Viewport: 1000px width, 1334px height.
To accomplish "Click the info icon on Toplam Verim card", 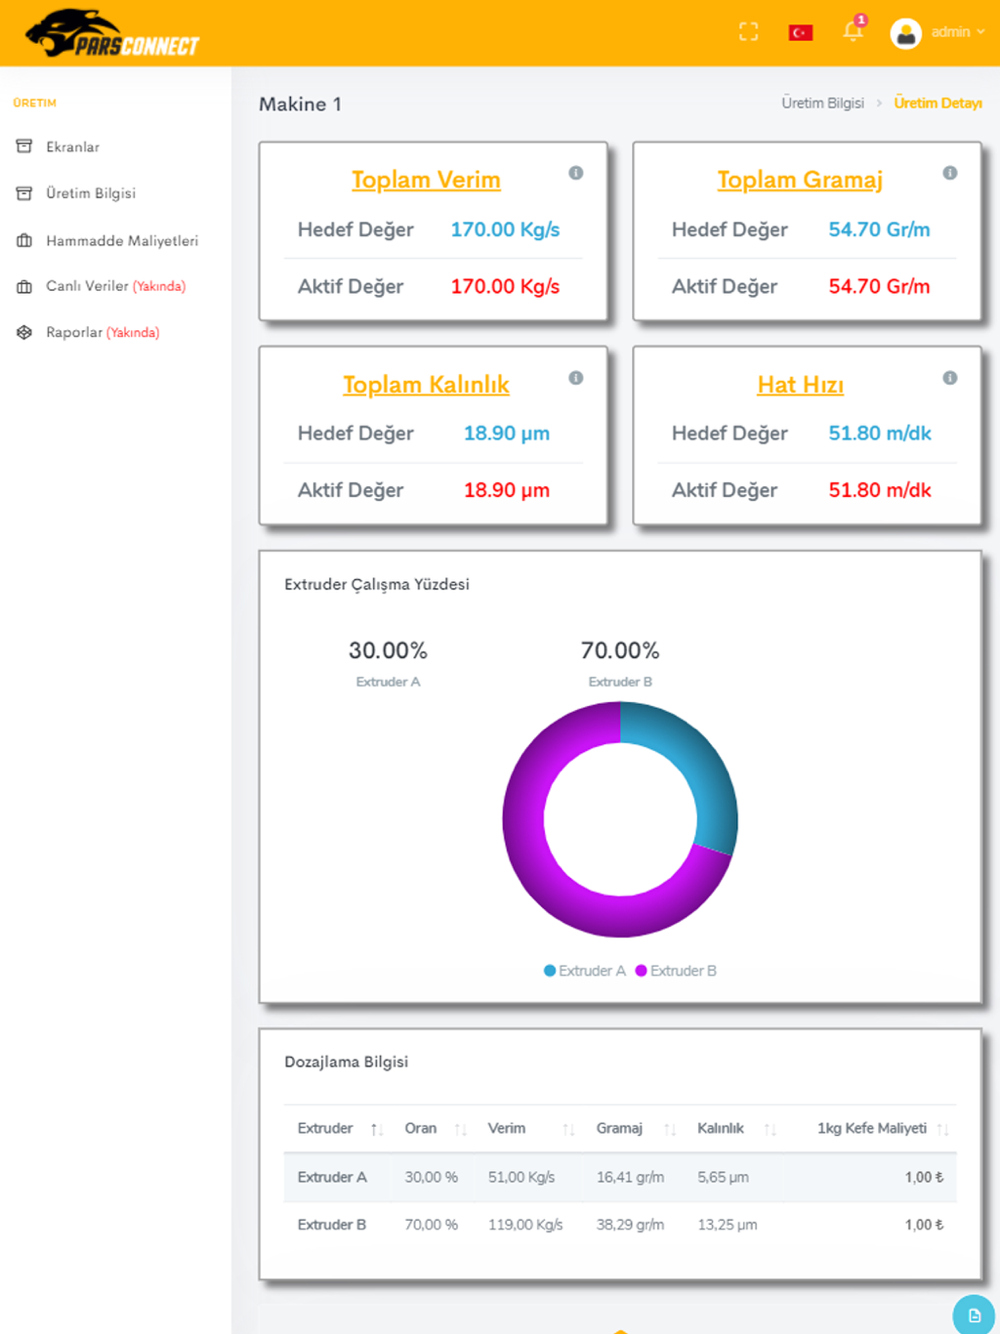I will click(x=576, y=173).
